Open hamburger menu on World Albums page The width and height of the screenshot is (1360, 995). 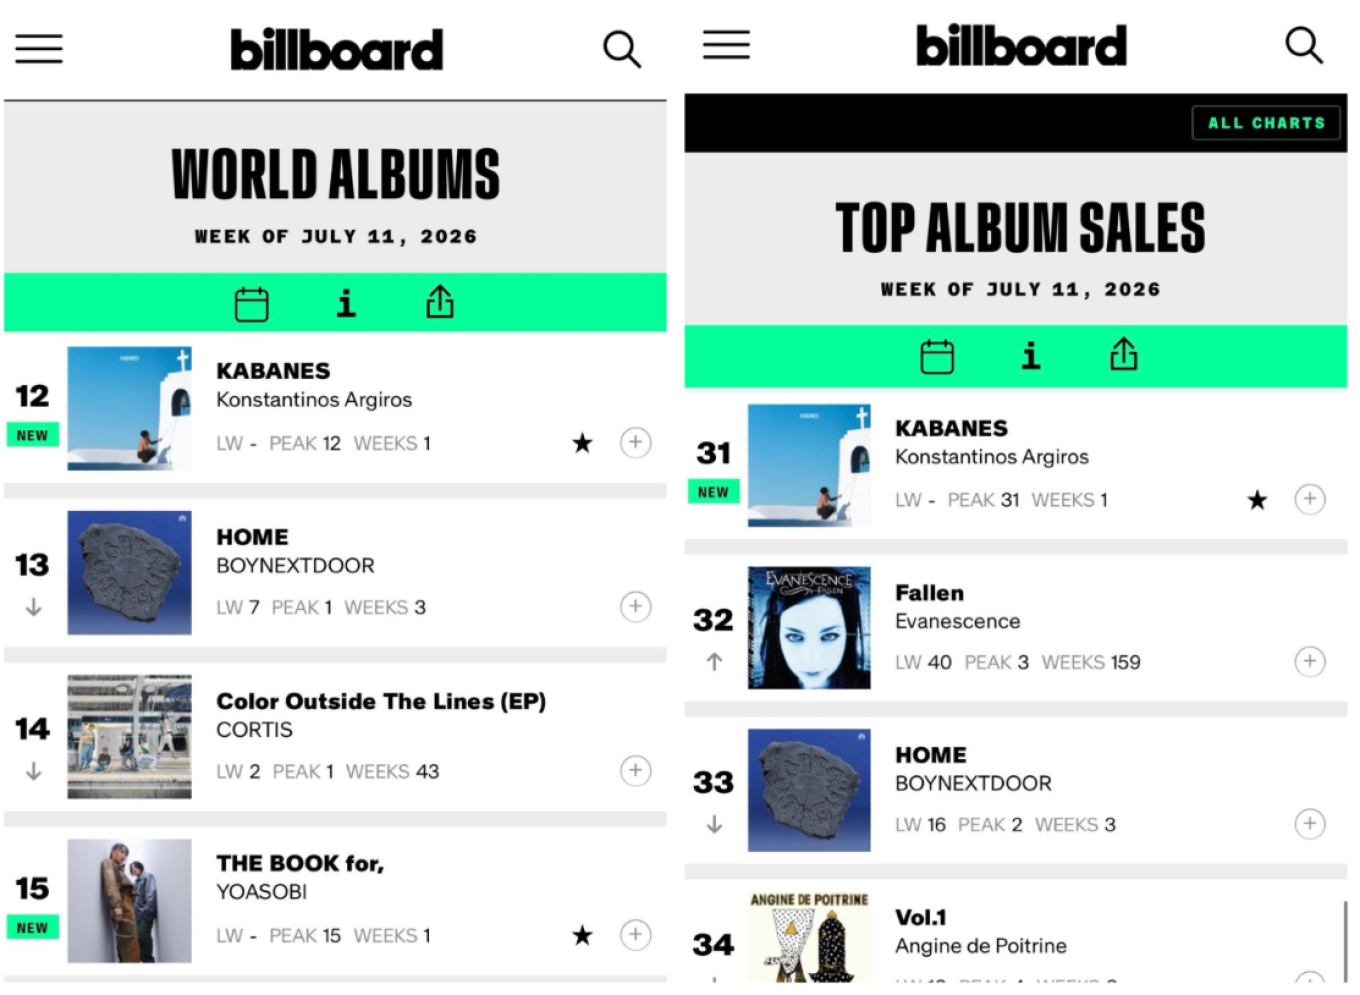39,48
